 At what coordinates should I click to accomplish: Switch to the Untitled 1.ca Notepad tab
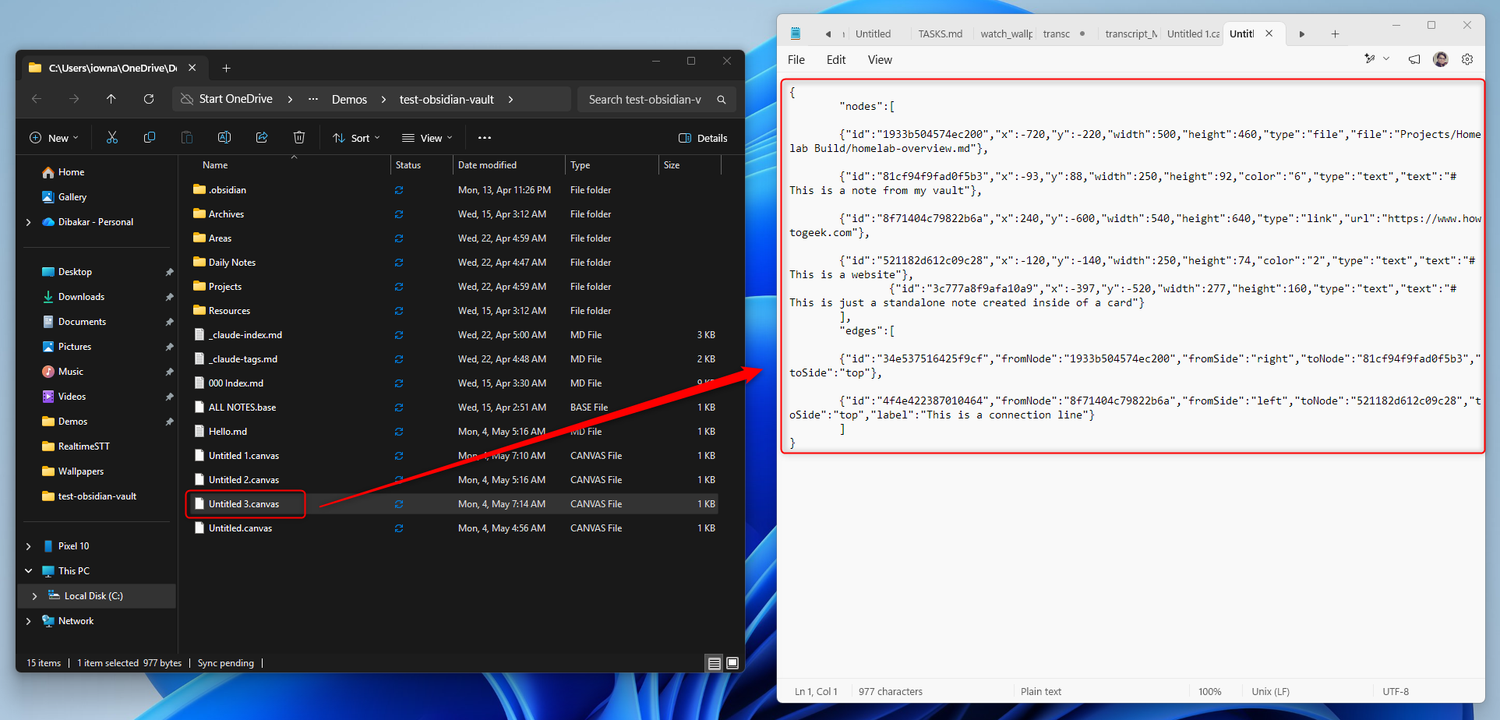click(x=1193, y=34)
